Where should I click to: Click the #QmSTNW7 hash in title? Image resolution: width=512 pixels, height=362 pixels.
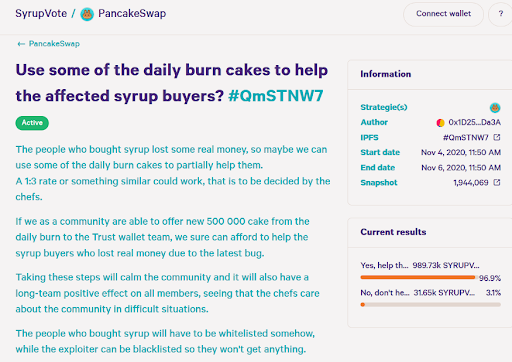[x=276, y=96]
